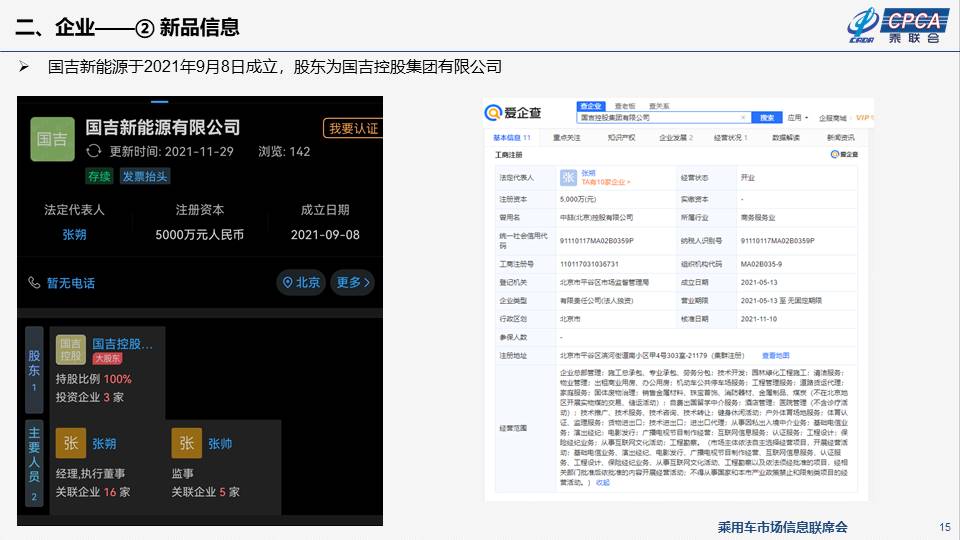Click the blue 搜索 button
Image resolution: width=960 pixels, height=540 pixels.
pyautogui.click(x=767, y=117)
